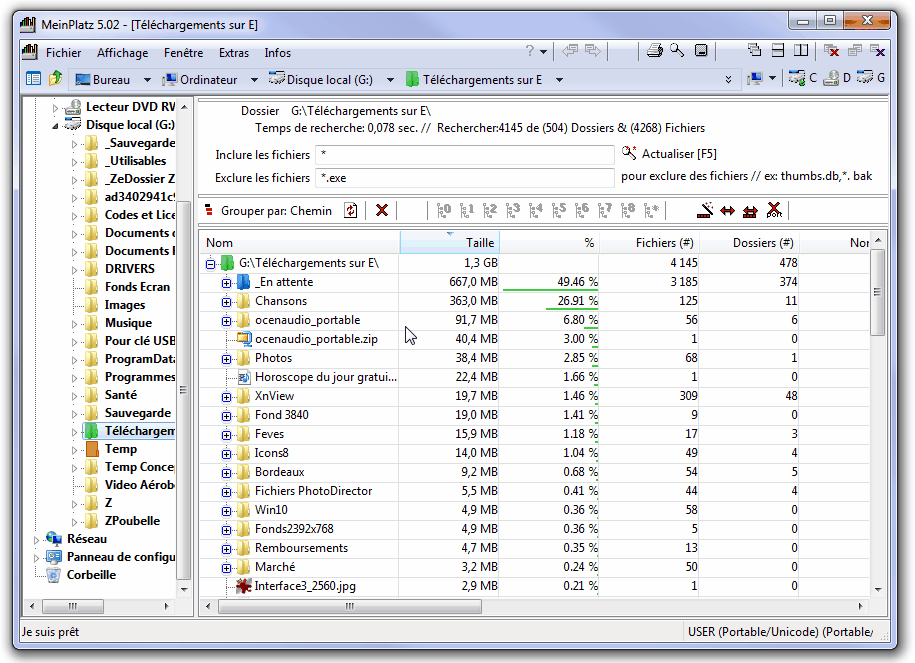The width and height of the screenshot is (915, 663).
Task: Click the auto-fit column width arrows icon
Action: click(x=727, y=211)
